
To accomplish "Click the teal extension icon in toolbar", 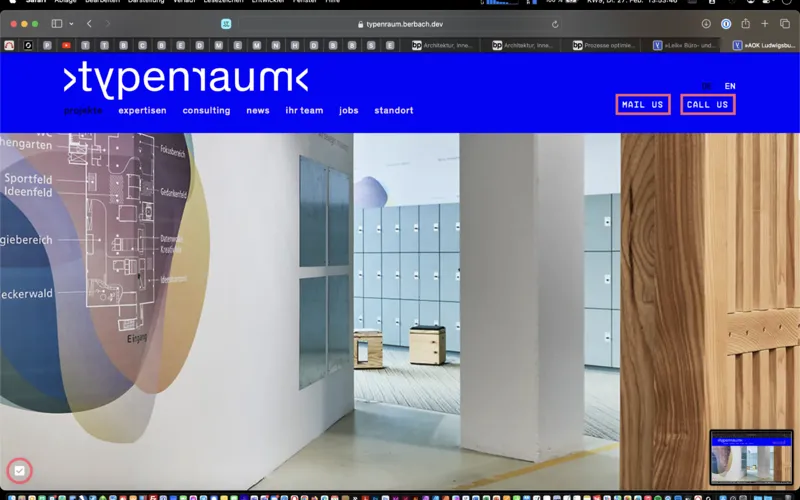I will (225, 23).
